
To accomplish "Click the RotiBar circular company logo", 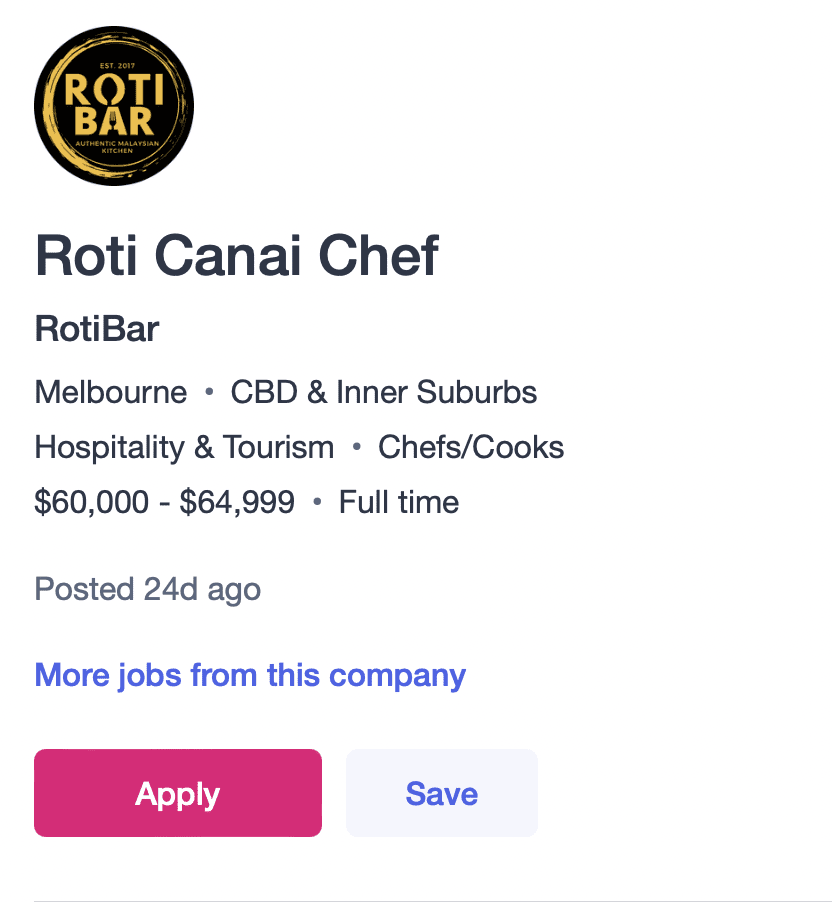I will 113,106.
